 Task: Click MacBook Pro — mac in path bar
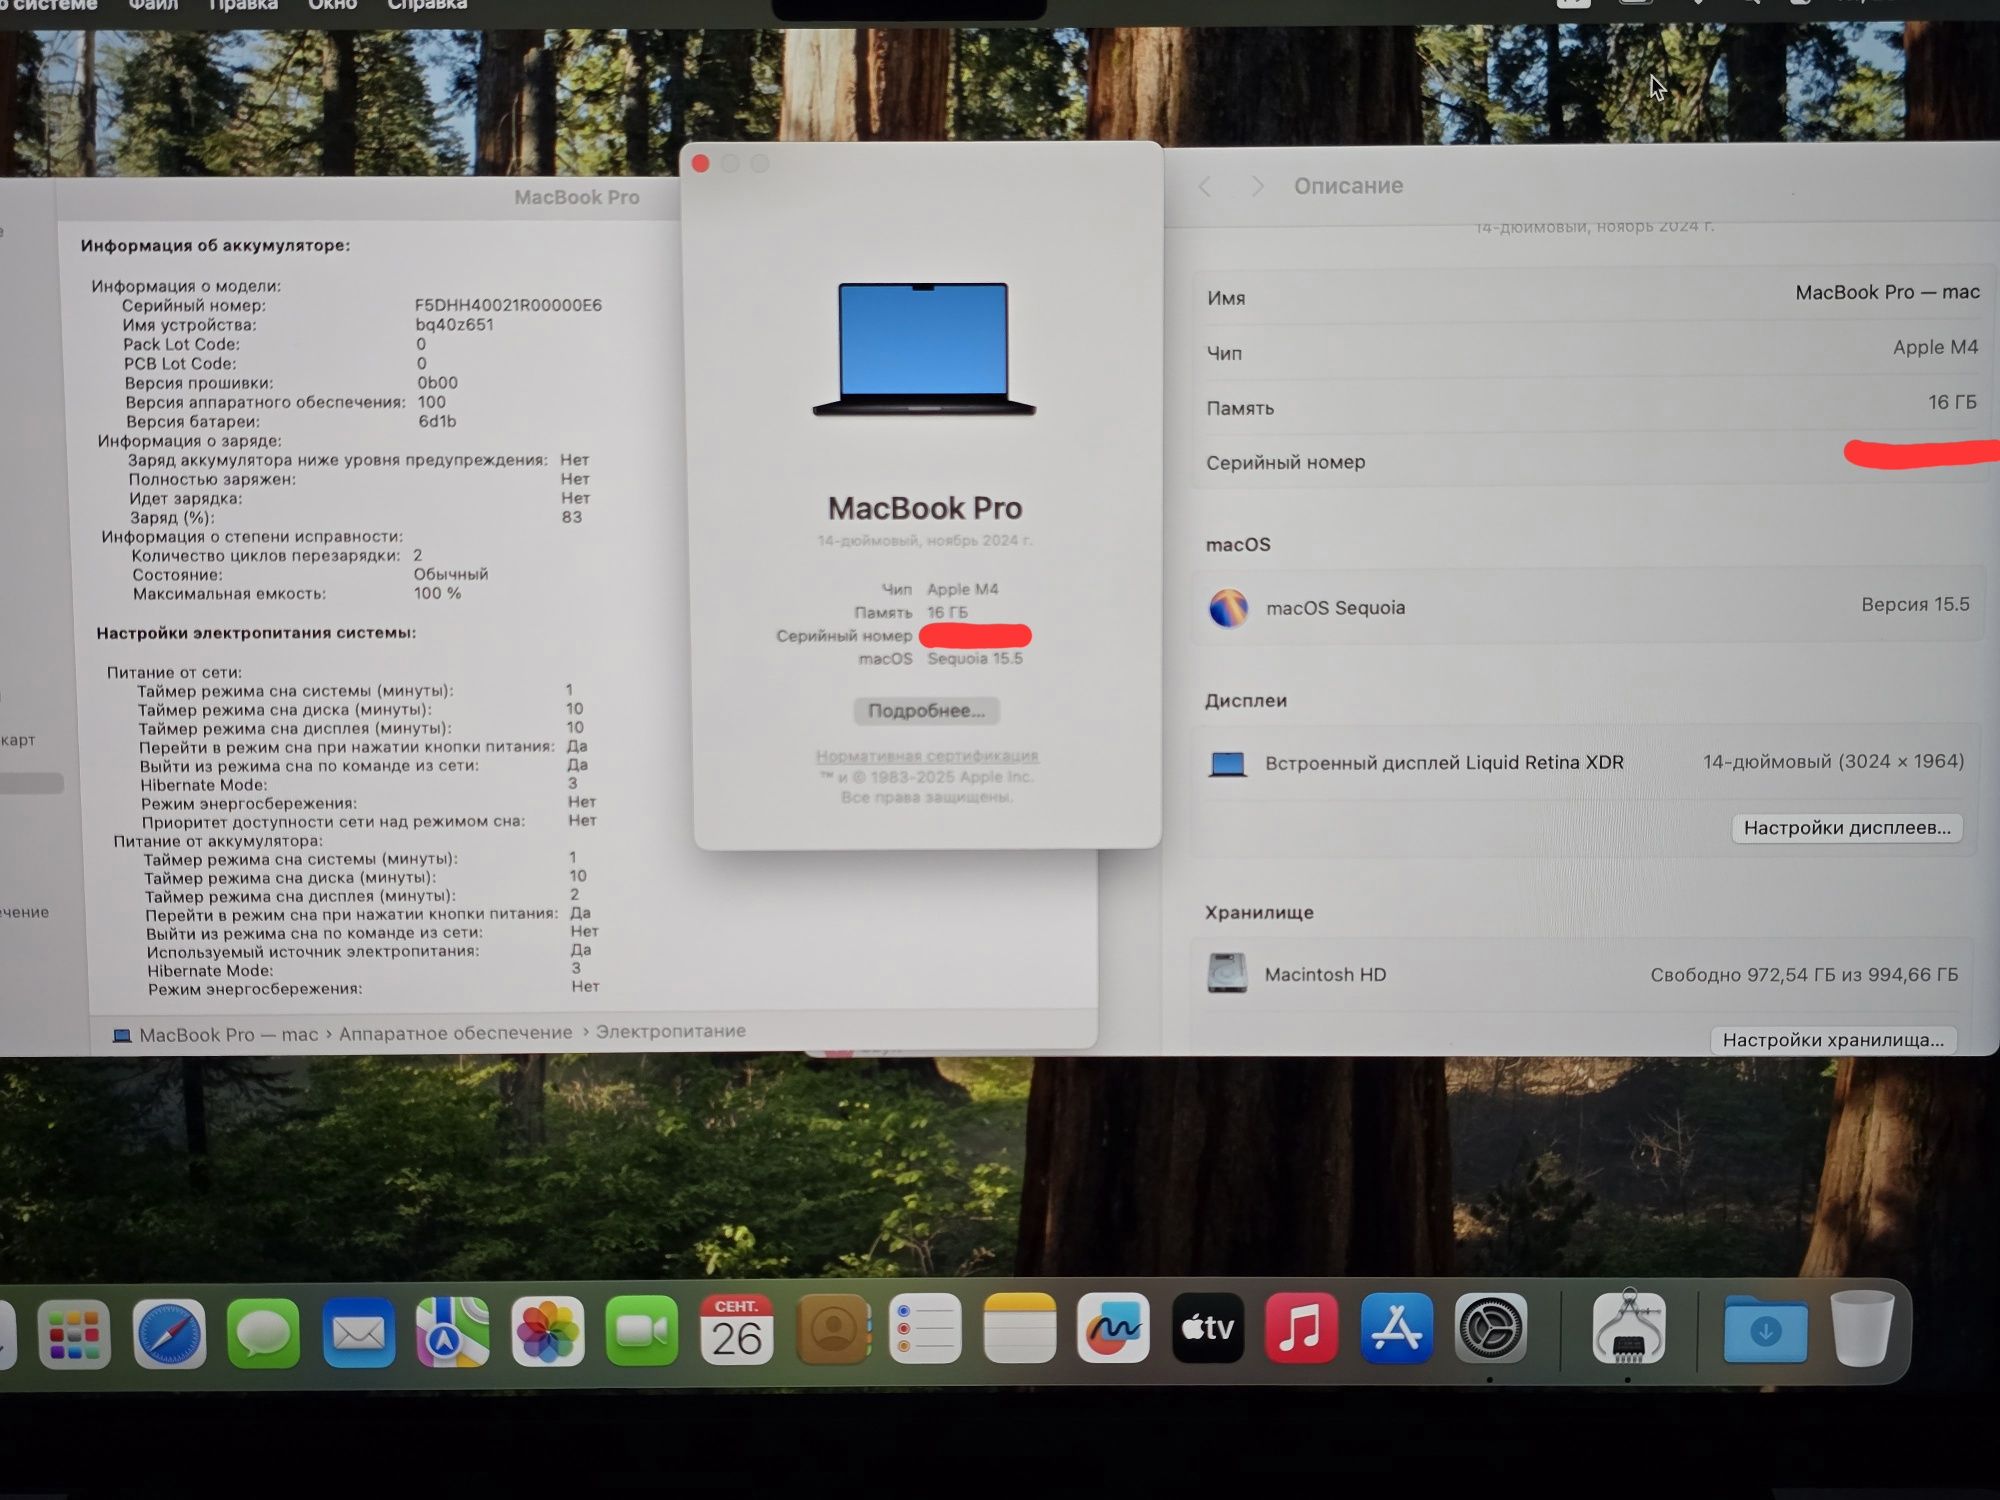216,1035
